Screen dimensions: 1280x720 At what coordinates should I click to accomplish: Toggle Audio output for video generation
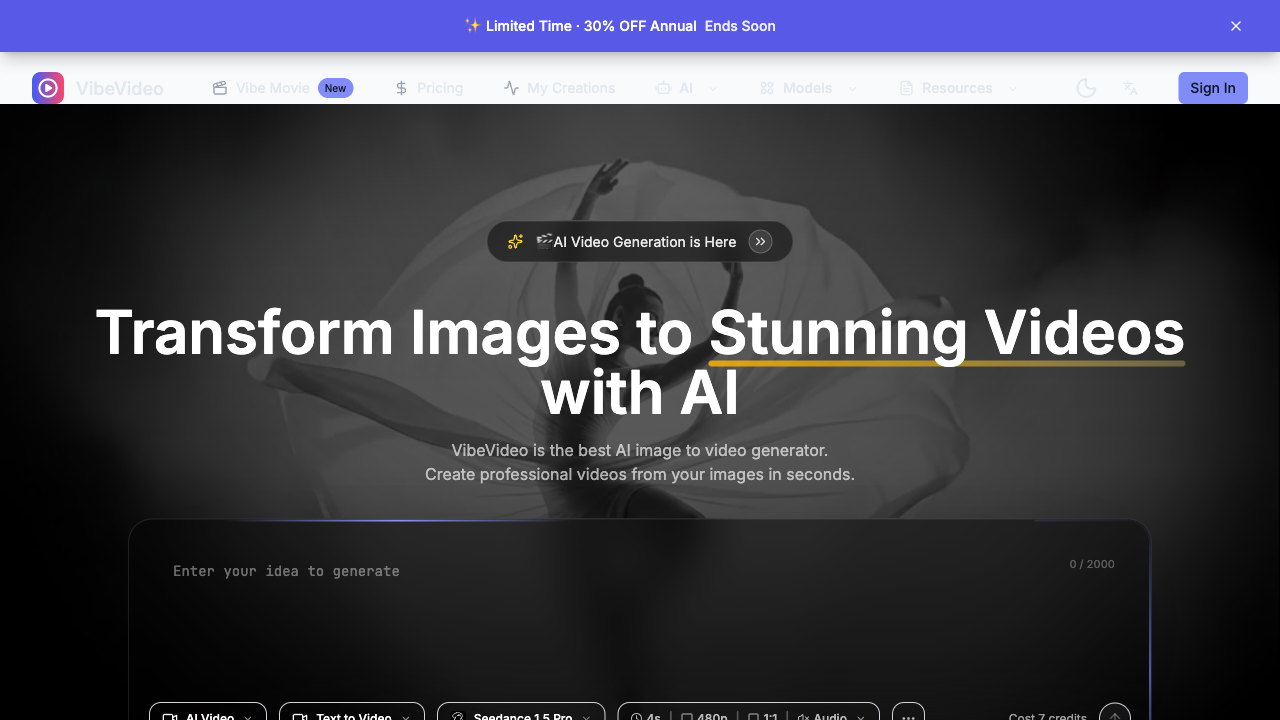pyautogui.click(x=828, y=716)
